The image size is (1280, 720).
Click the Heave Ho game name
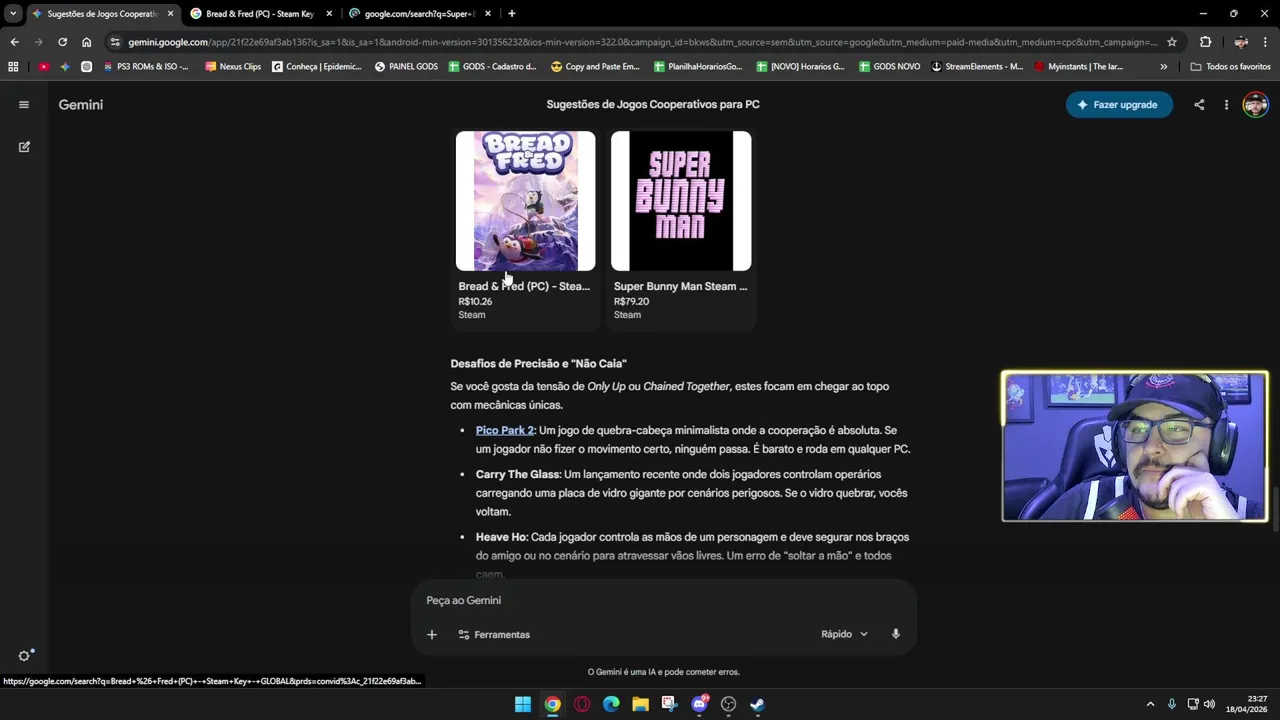coord(500,537)
